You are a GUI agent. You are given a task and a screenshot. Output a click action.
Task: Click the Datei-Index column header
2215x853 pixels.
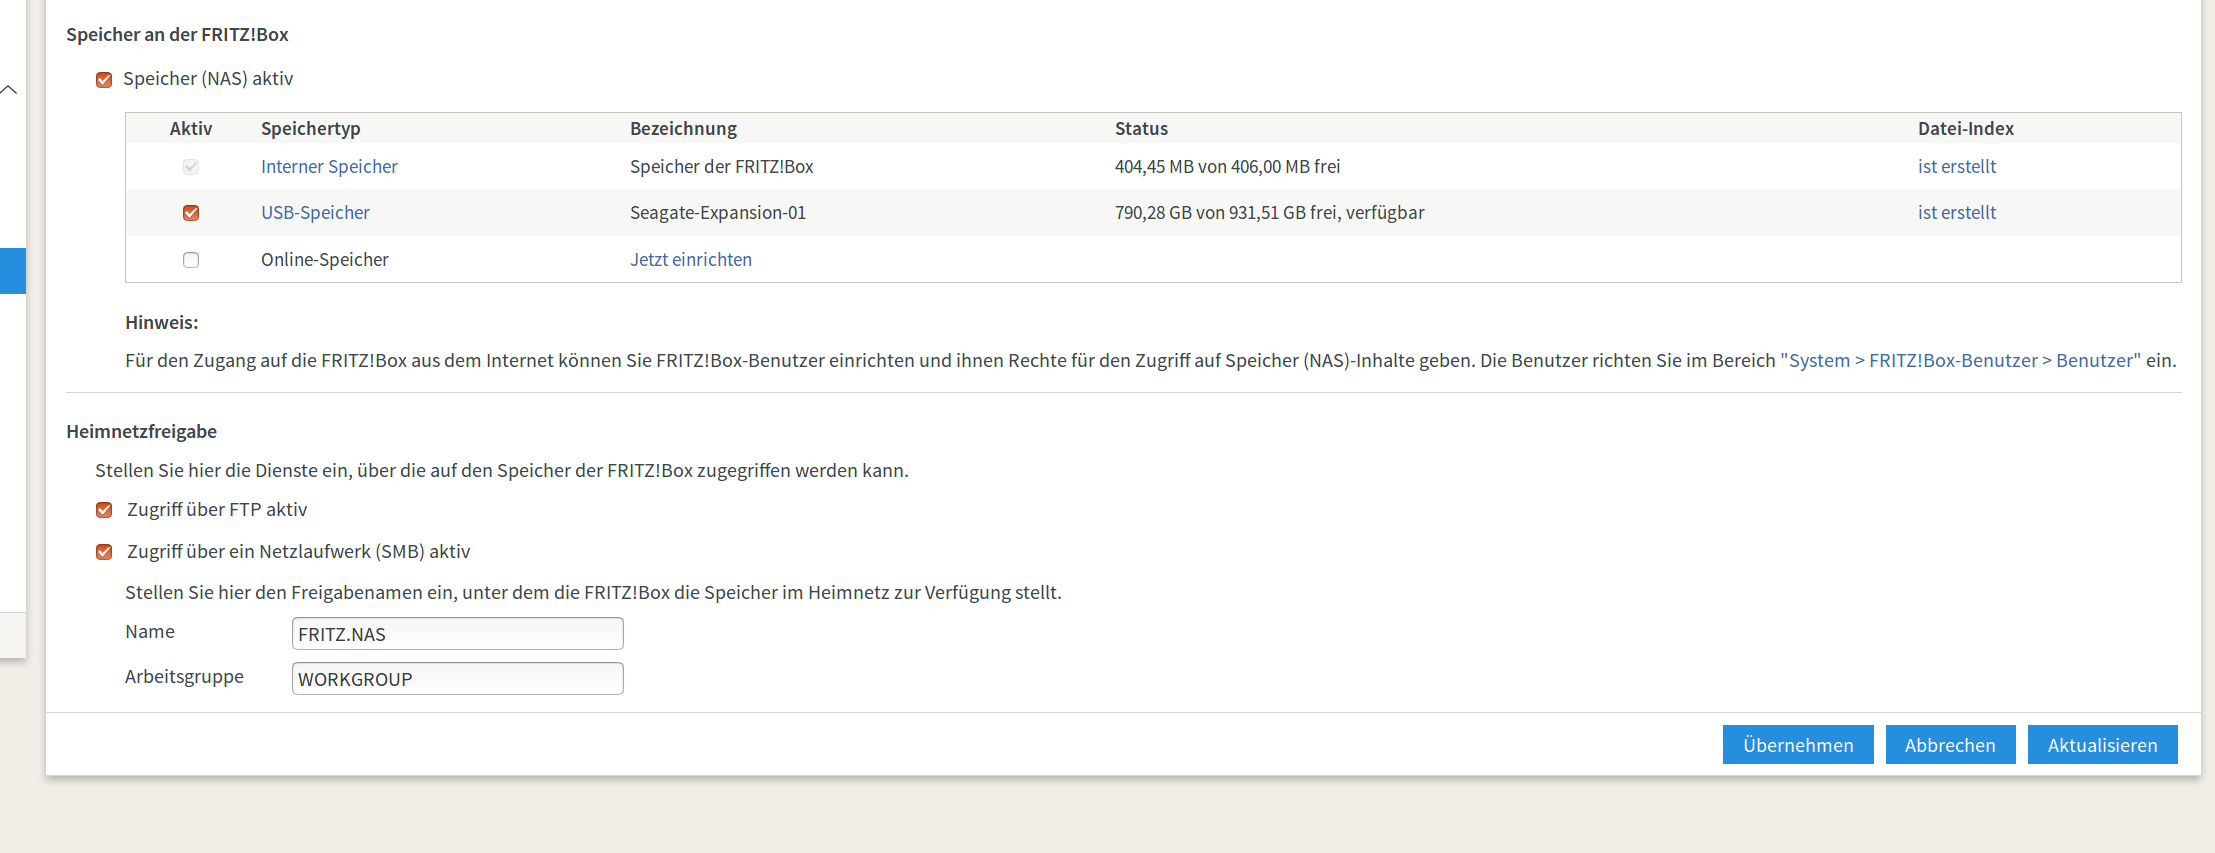(x=1965, y=129)
